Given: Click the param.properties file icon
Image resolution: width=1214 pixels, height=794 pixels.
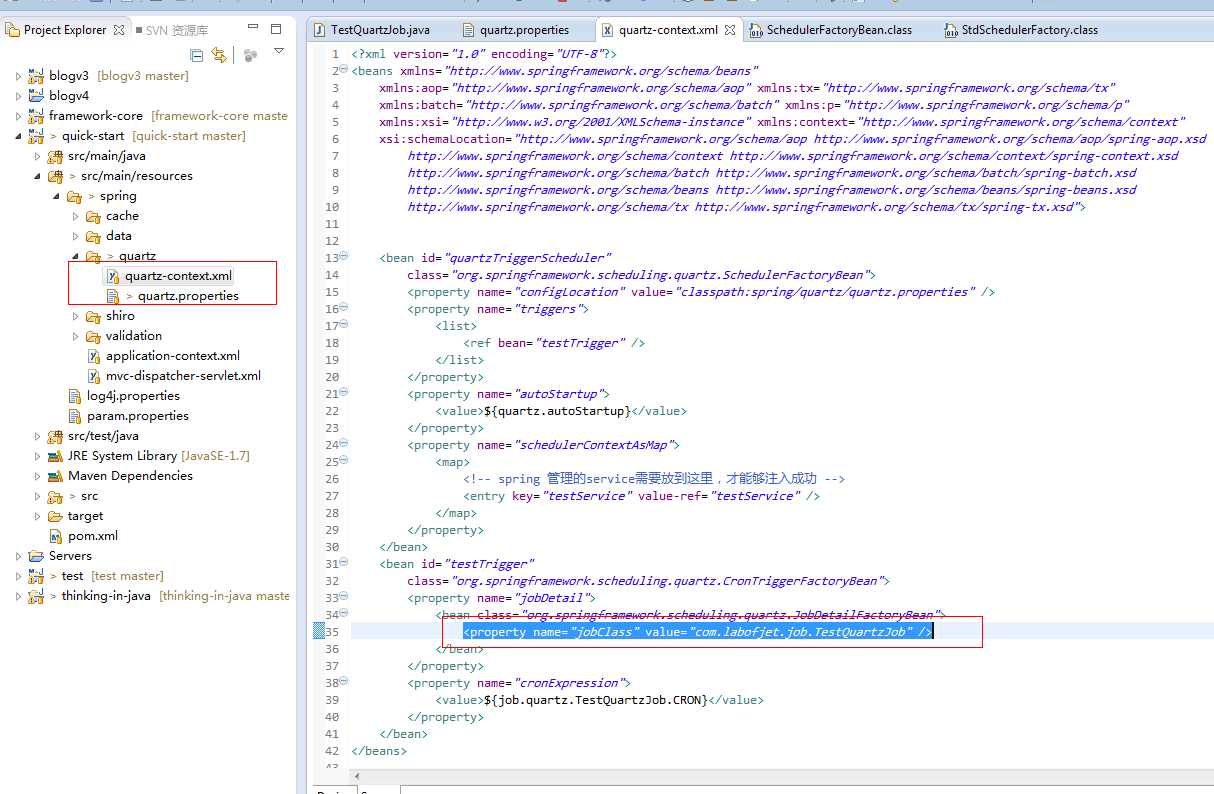Looking at the screenshot, I should [75, 416].
